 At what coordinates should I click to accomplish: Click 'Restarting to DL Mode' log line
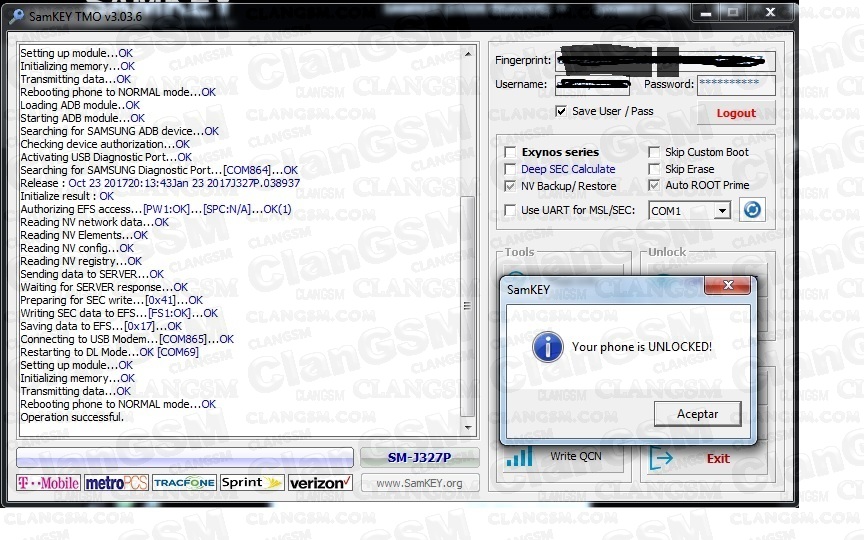tap(110, 352)
